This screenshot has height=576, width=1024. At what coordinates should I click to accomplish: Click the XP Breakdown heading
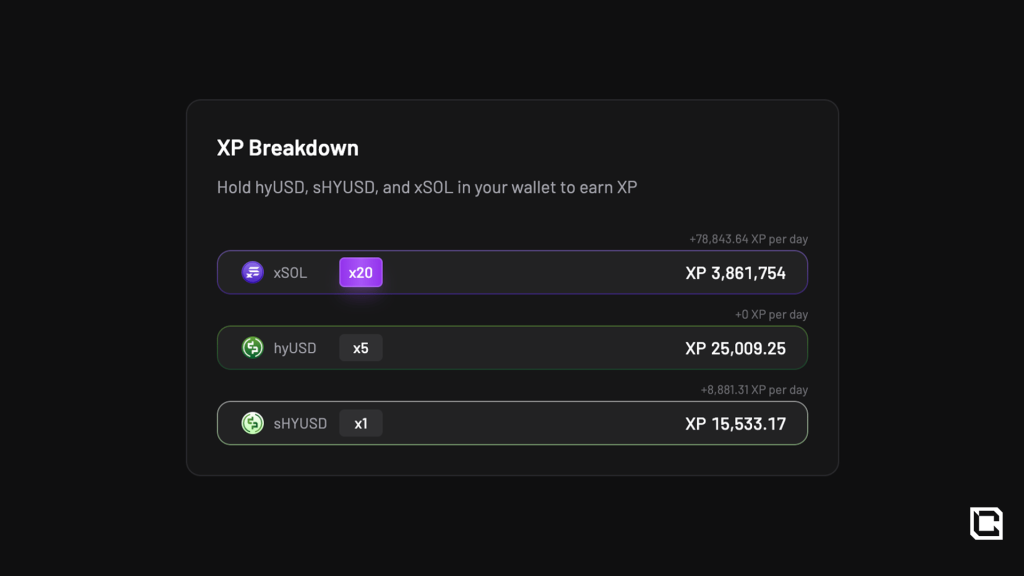(288, 148)
